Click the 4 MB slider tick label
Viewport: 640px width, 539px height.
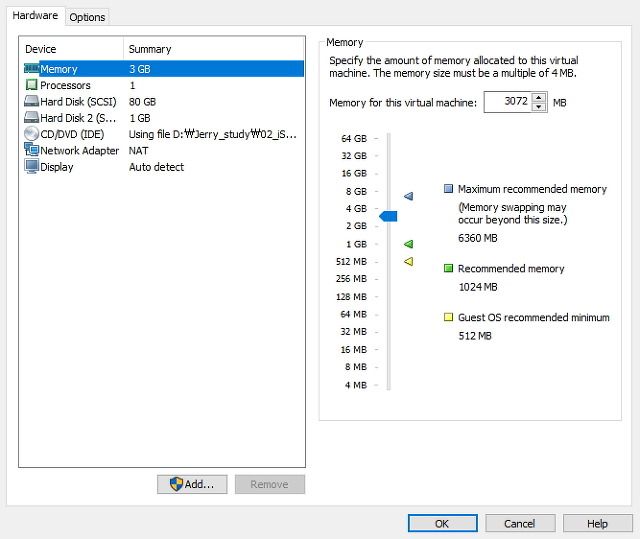pyautogui.click(x=356, y=385)
